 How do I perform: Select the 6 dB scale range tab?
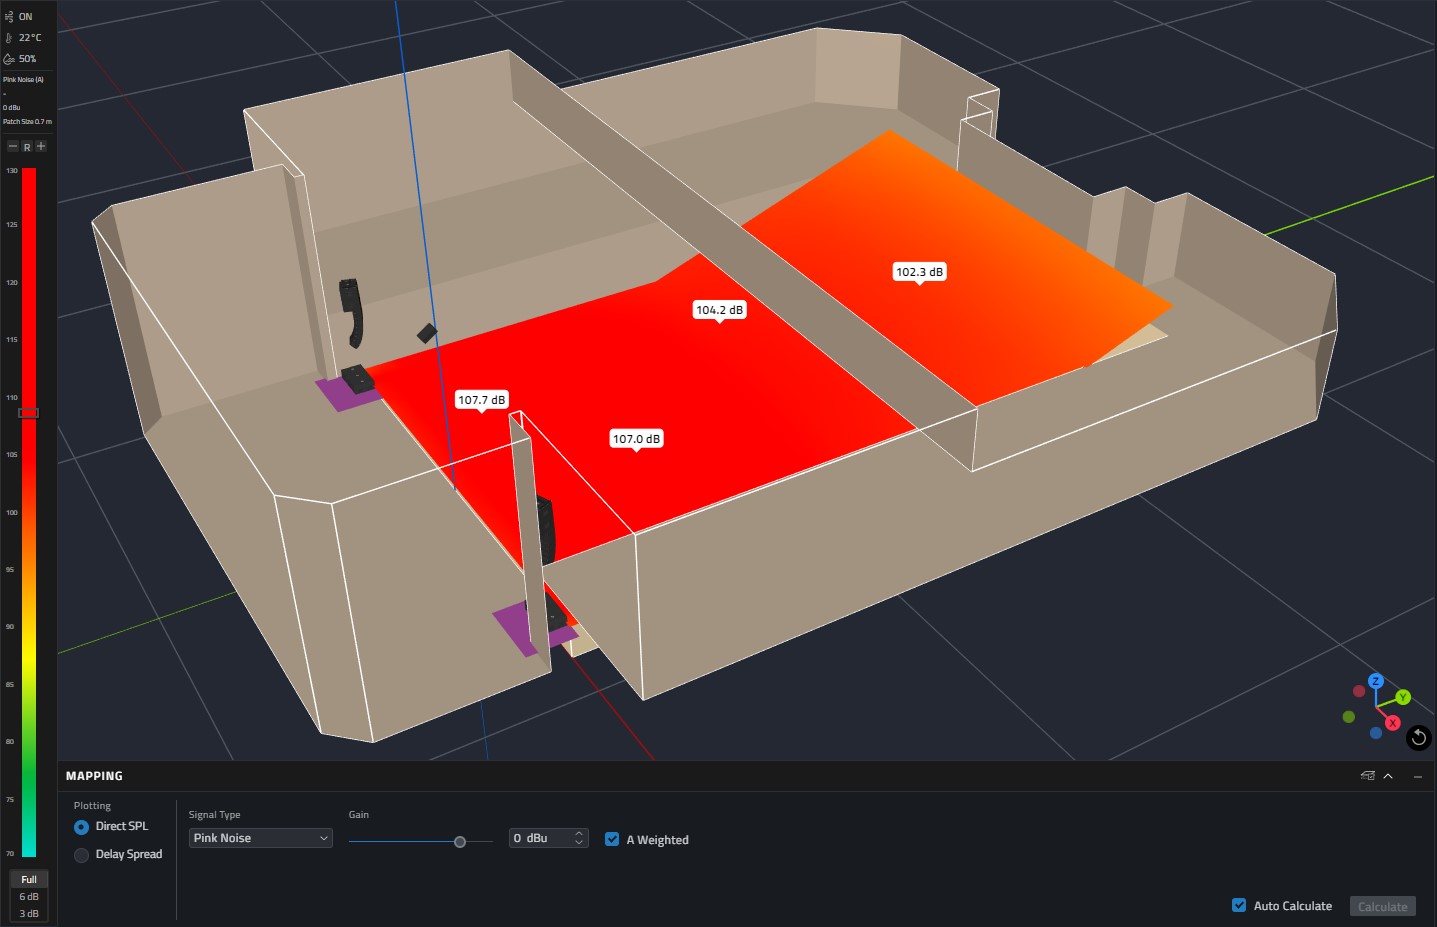point(29,897)
